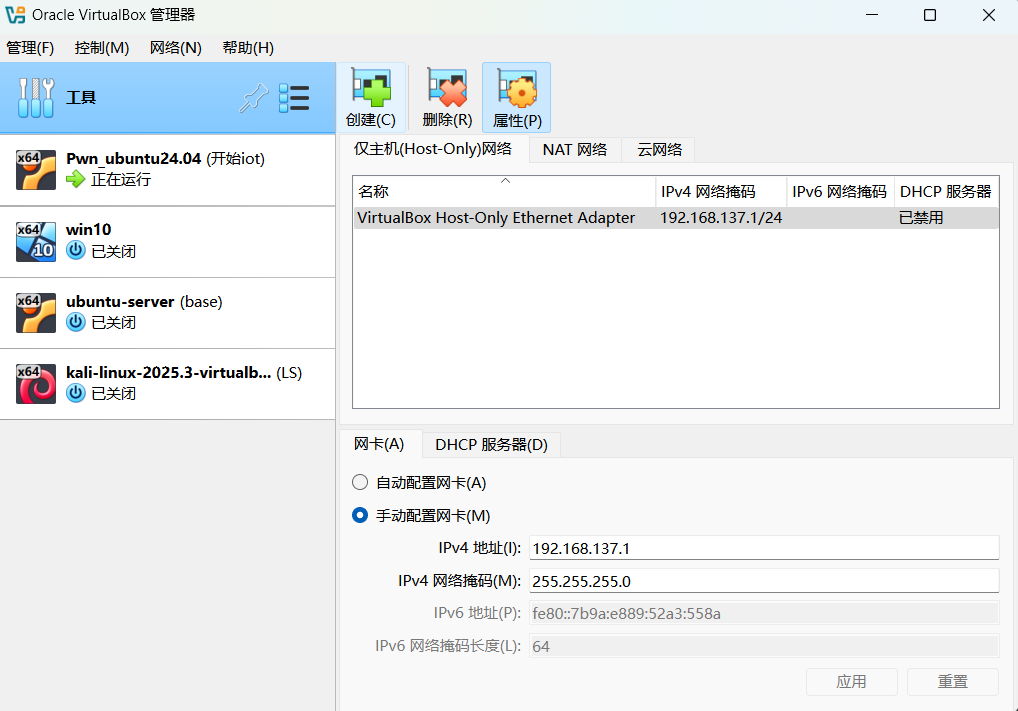This screenshot has height=711, width=1018.
Task: Click the Reset (重置) button
Action: pos(952,682)
